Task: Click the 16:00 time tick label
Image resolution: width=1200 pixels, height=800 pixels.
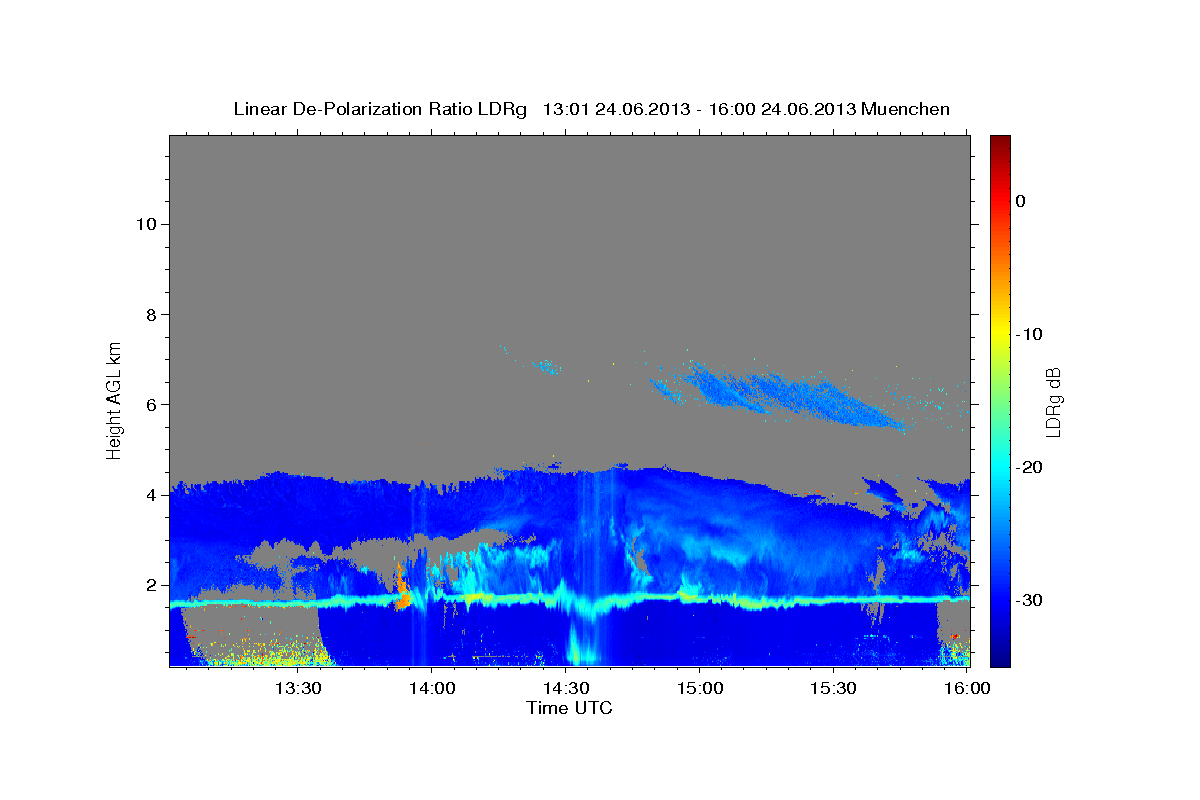Action: coord(967,688)
